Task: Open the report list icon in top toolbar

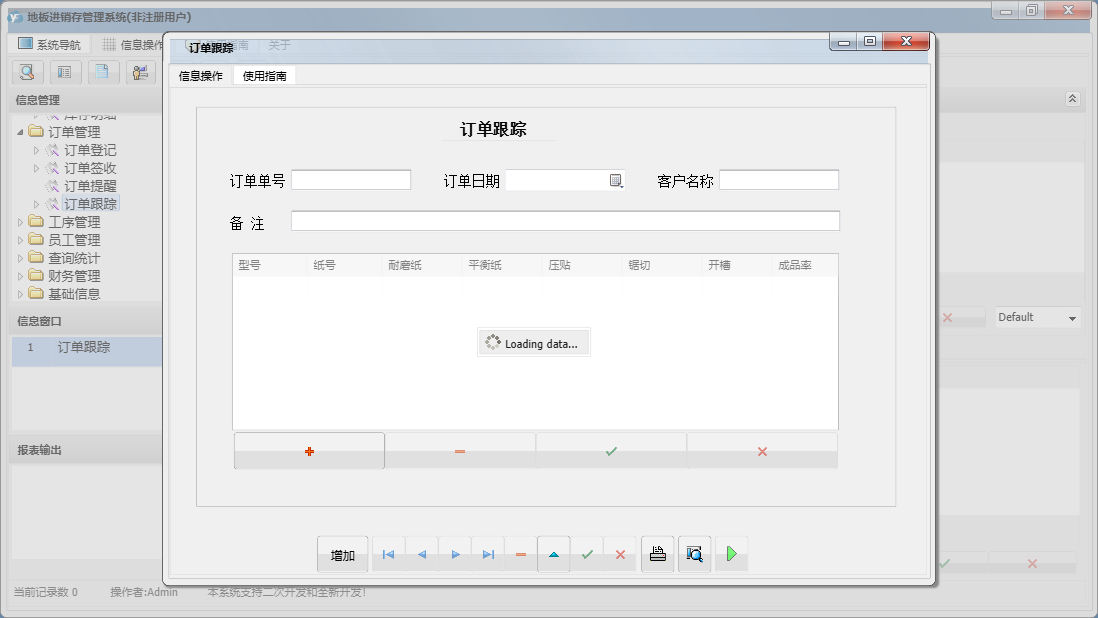Action: coord(64,71)
